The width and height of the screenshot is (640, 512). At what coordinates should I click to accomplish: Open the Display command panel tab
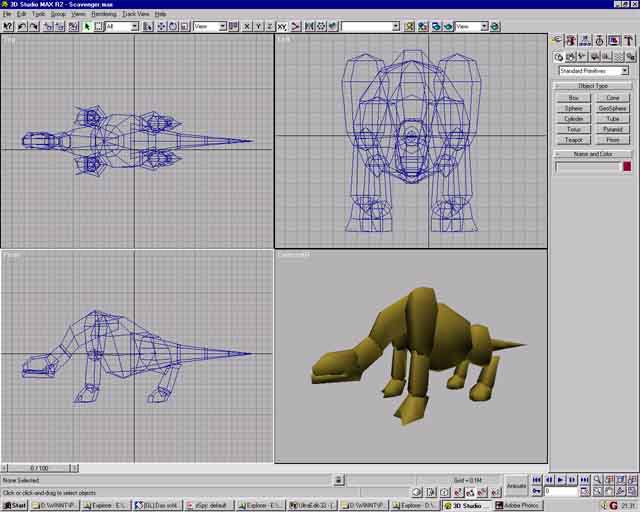(x=614, y=41)
